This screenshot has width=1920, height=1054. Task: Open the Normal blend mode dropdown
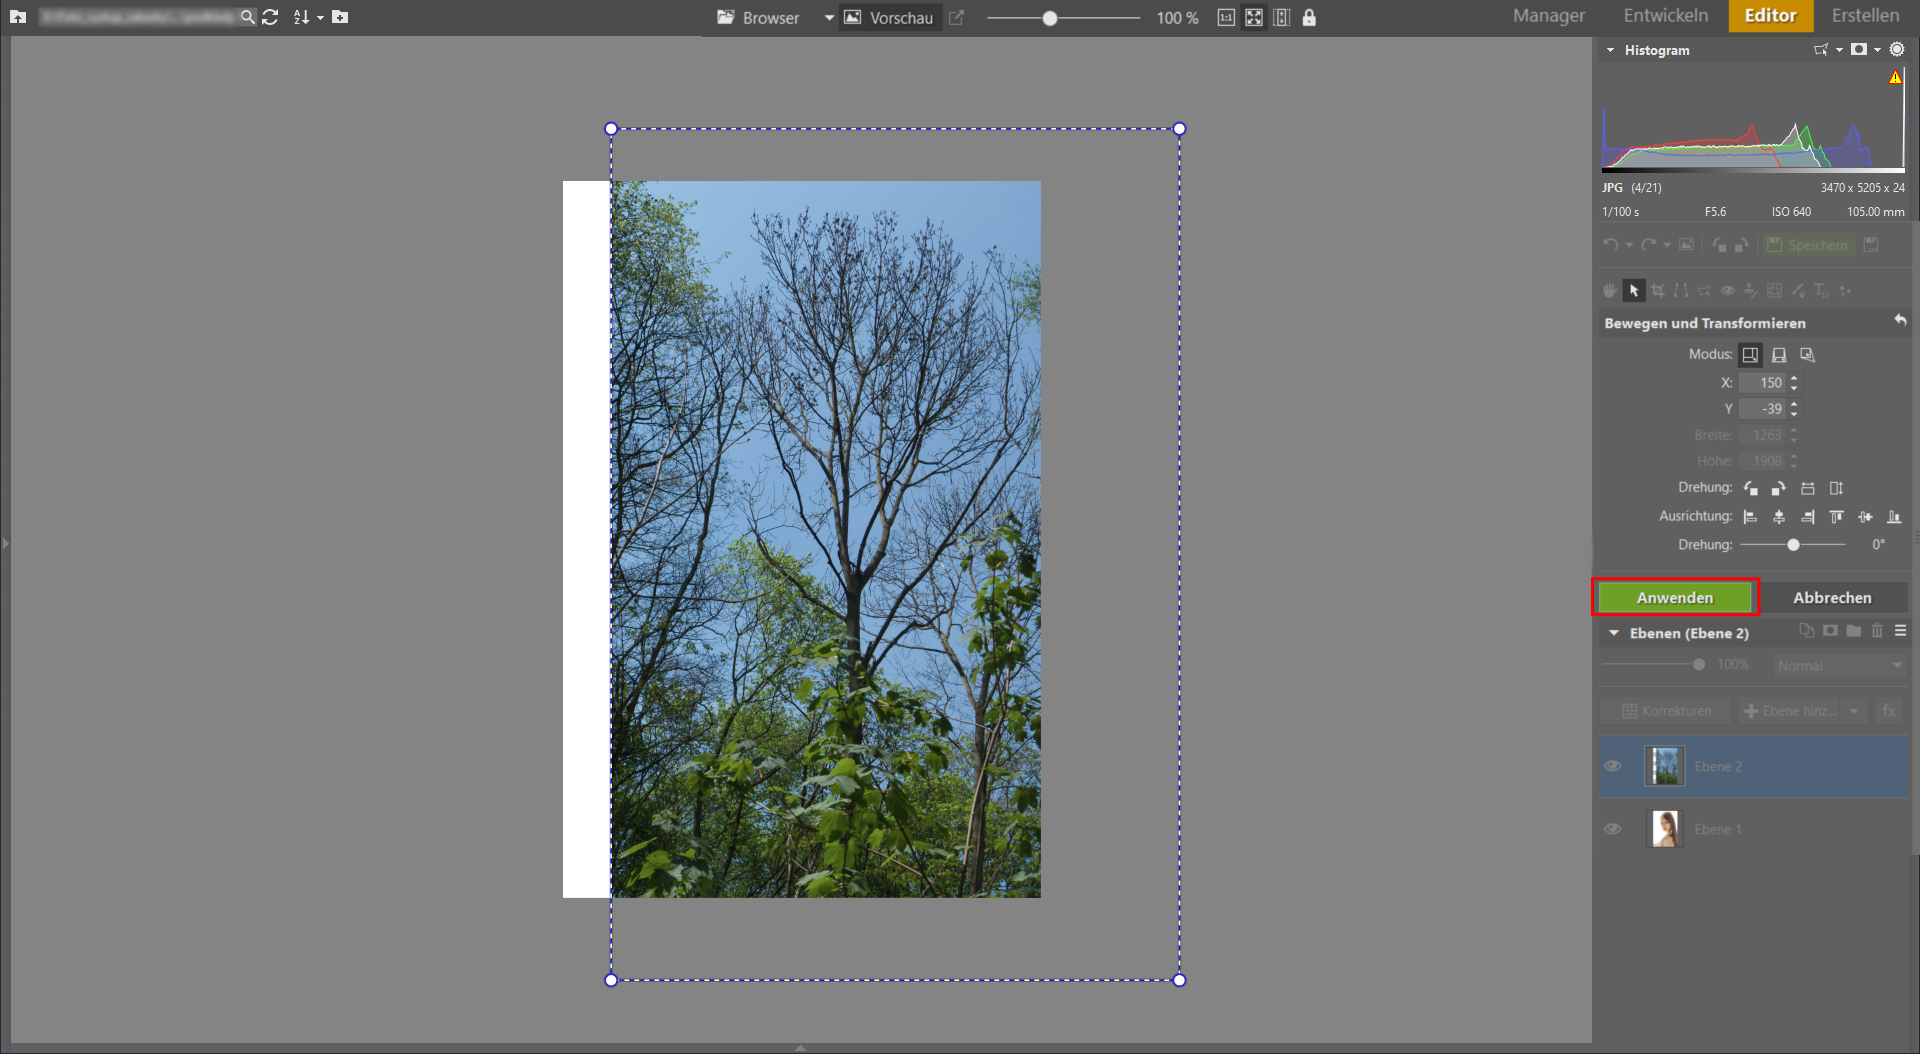pos(1840,665)
